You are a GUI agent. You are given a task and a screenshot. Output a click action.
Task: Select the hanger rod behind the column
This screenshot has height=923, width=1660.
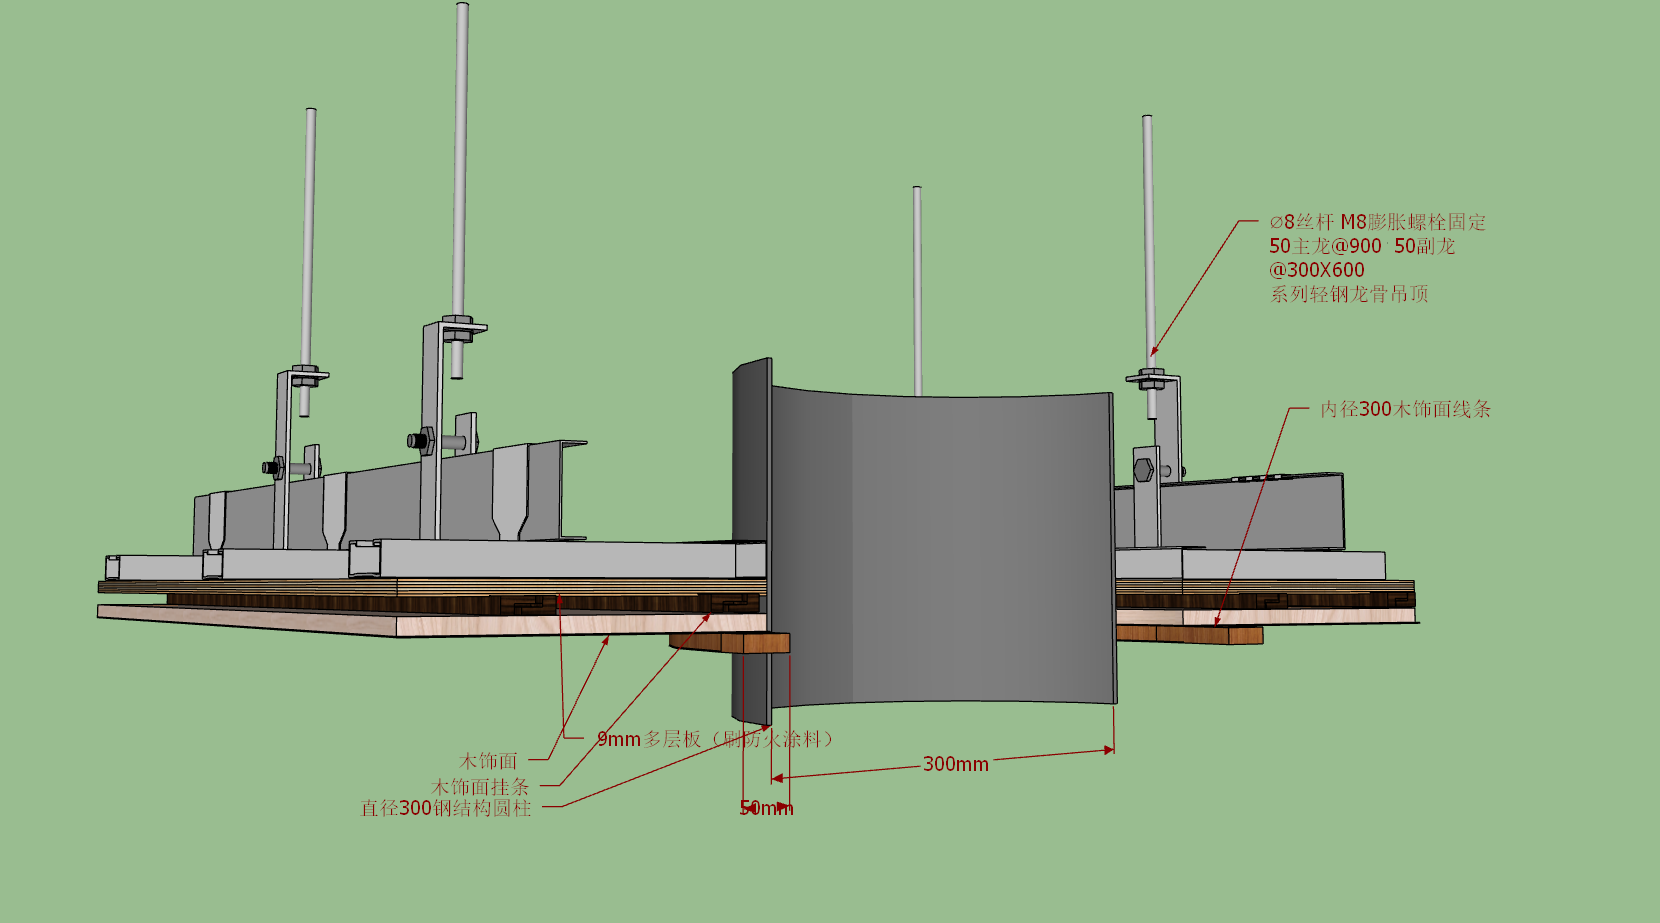916,291
